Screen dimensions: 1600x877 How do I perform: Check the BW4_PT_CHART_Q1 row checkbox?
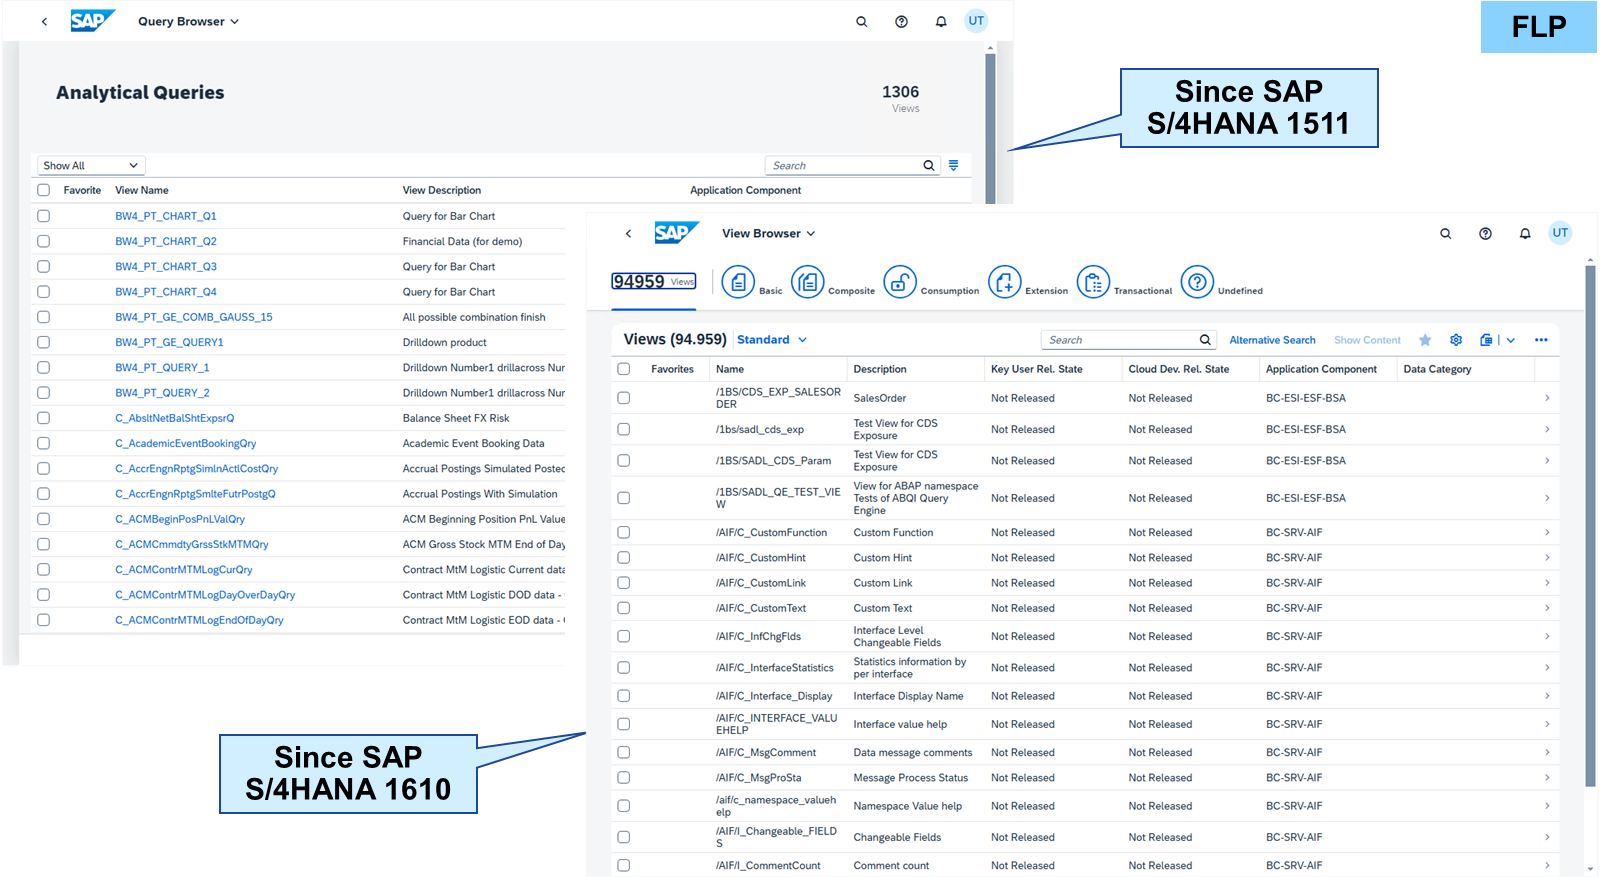pyautogui.click(x=43, y=216)
